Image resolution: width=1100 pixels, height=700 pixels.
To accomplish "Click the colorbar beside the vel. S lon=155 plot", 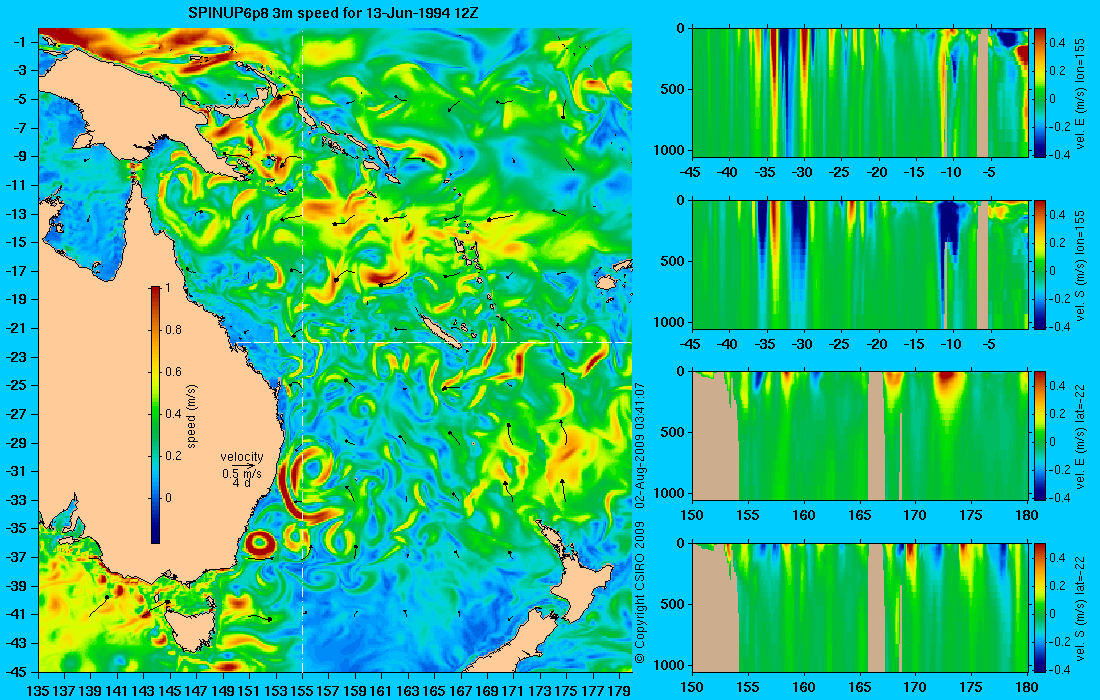I will click(x=1040, y=264).
